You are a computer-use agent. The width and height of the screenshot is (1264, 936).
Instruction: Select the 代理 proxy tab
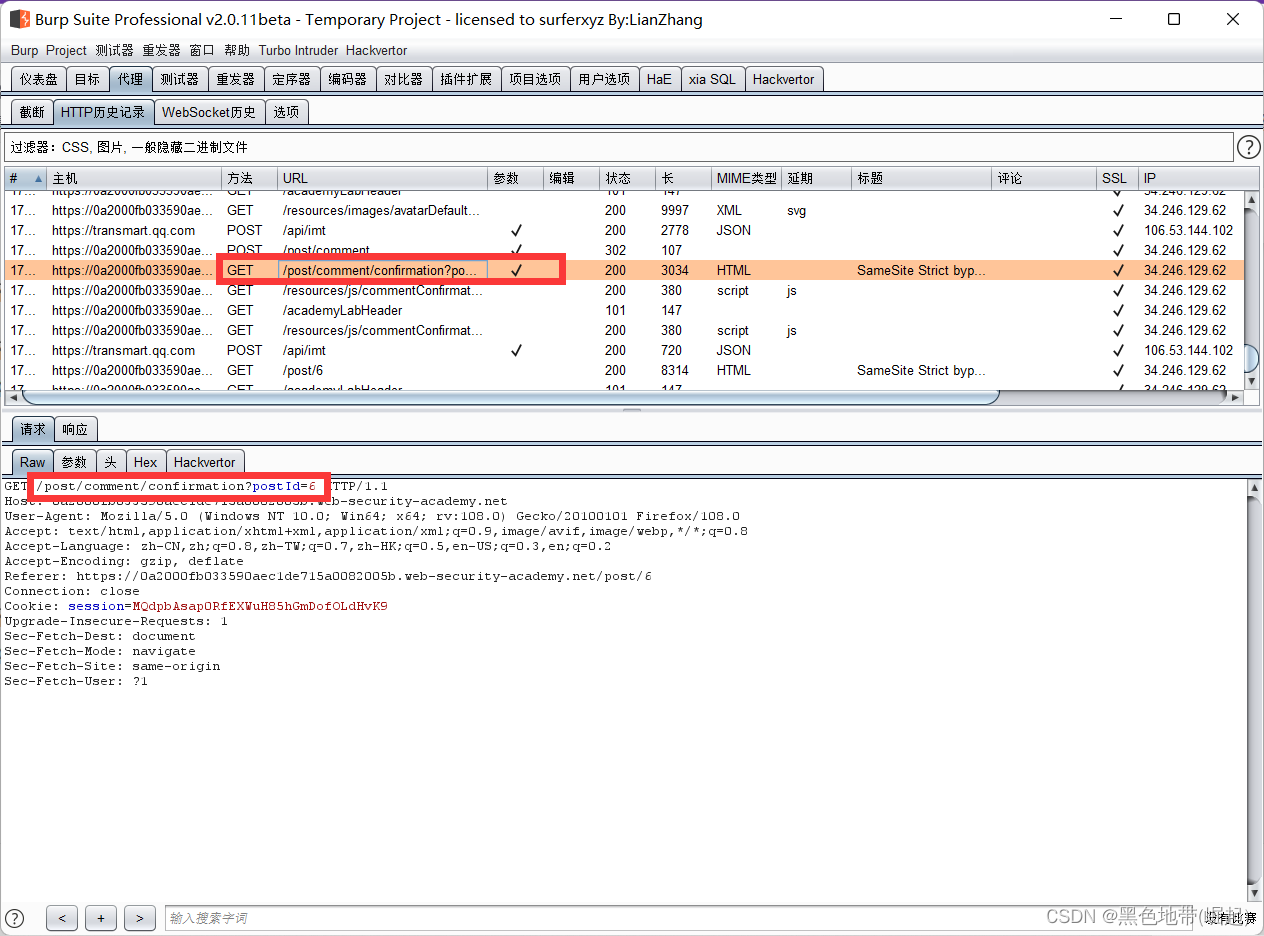tap(130, 79)
